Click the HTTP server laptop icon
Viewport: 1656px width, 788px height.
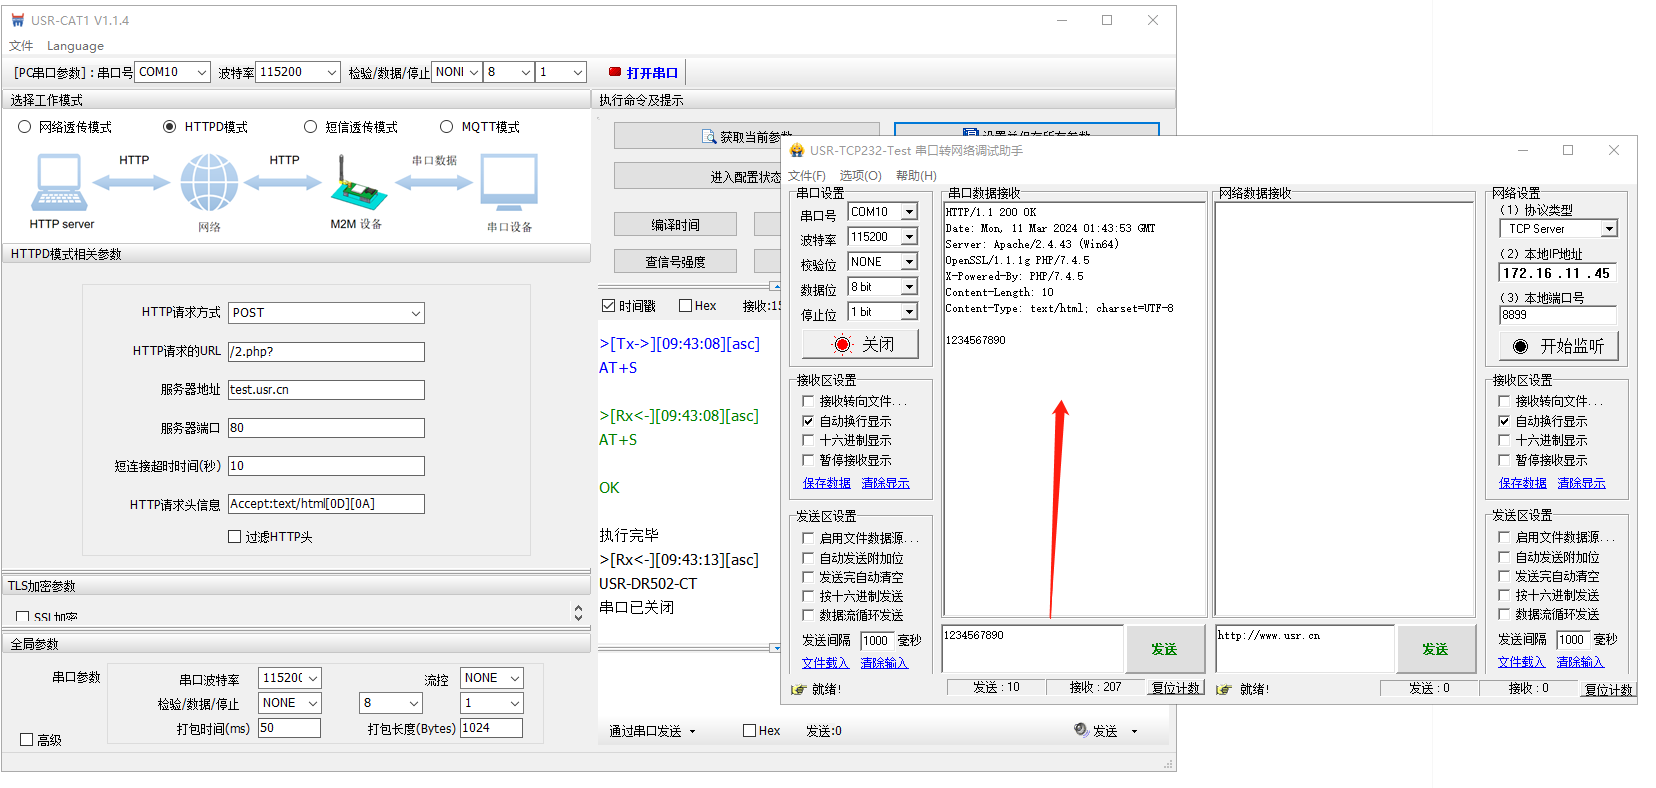[x=59, y=184]
